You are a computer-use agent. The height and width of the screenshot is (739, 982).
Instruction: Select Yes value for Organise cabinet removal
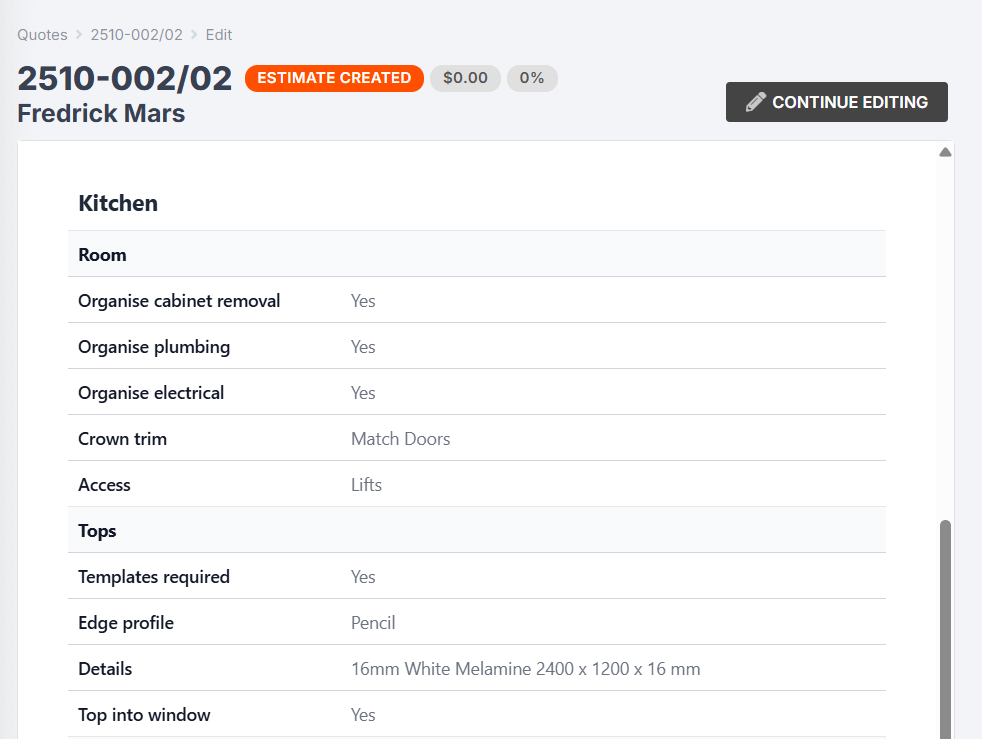(x=363, y=301)
